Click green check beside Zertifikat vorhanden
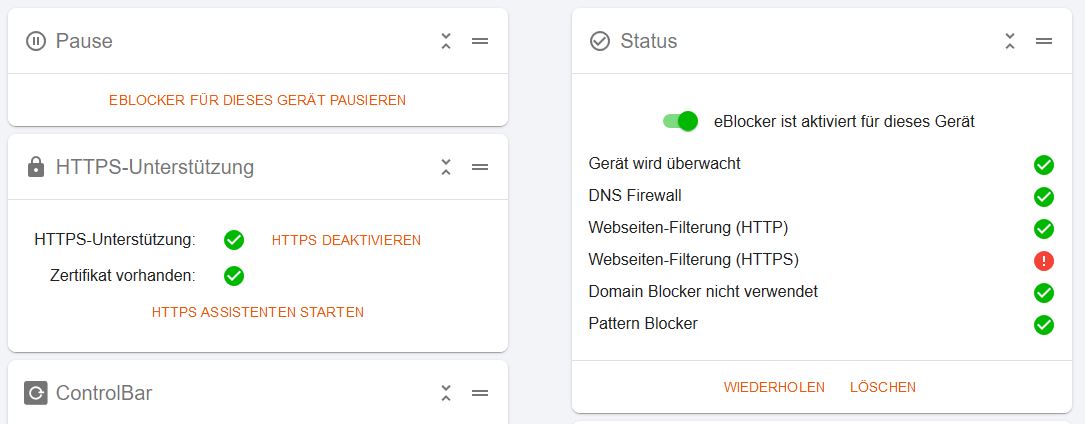This screenshot has width=1085, height=424. click(234, 276)
